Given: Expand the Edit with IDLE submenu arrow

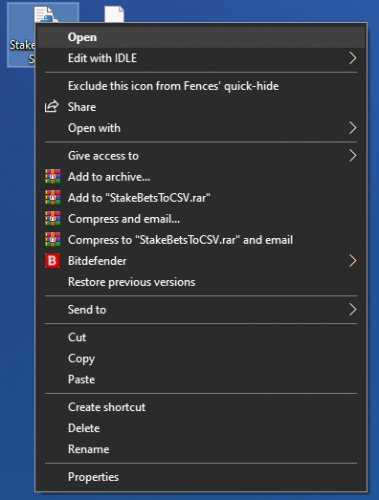Looking at the screenshot, I should (352, 58).
